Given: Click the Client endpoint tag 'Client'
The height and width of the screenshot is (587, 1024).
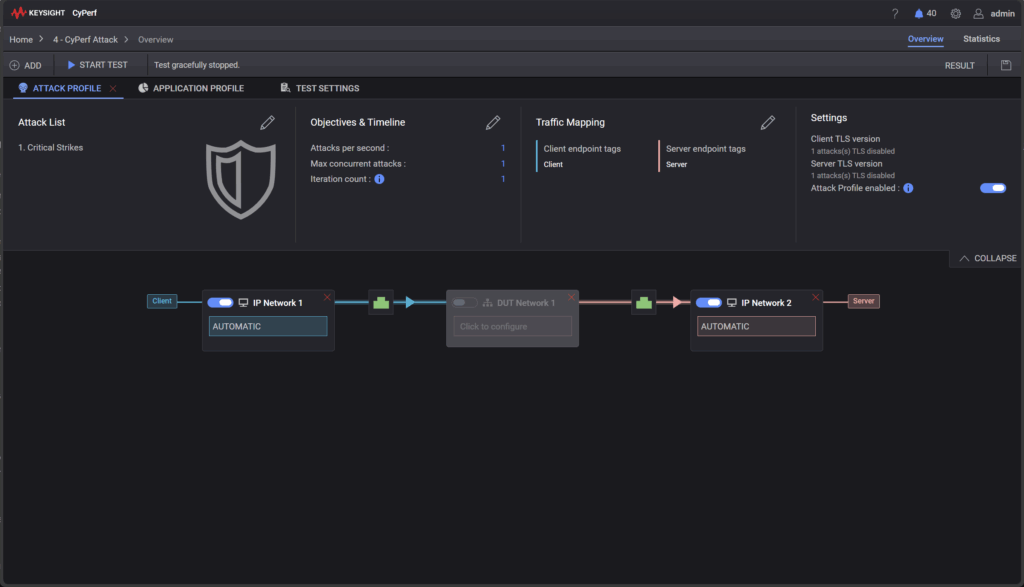Looking at the screenshot, I should 553,165.
